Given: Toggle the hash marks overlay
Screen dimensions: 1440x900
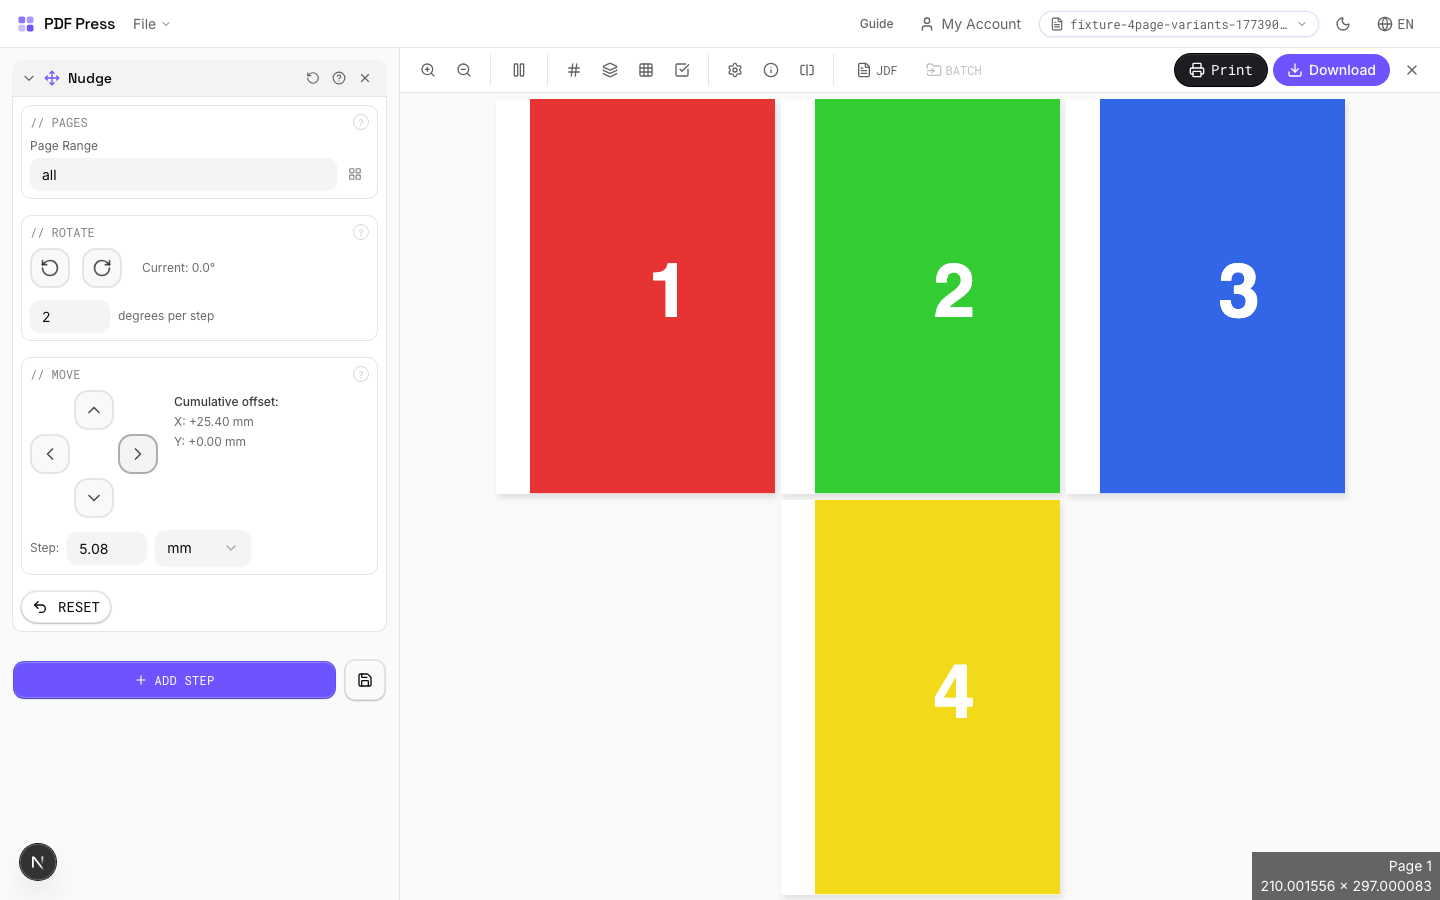Looking at the screenshot, I should [x=574, y=70].
